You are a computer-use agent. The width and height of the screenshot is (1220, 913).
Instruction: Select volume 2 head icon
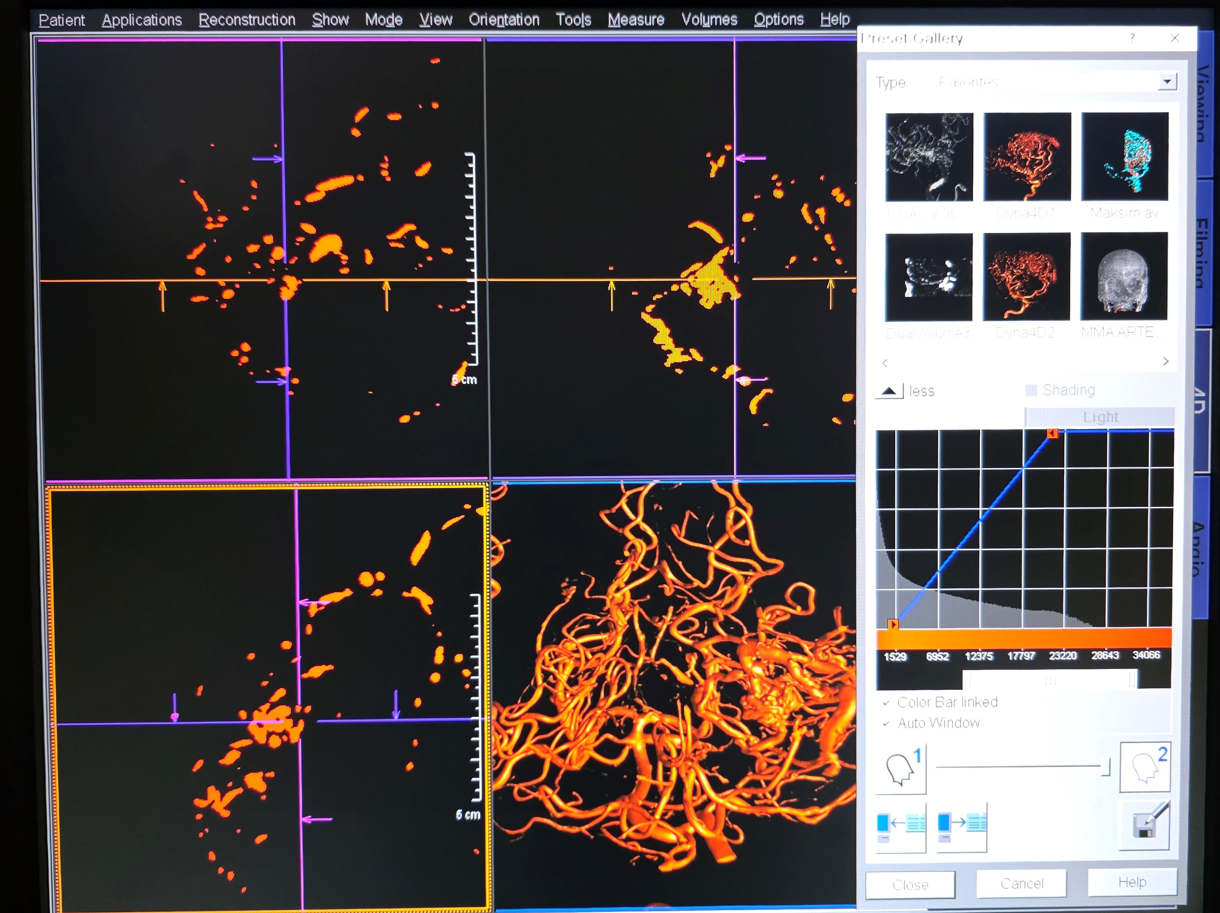click(1145, 769)
